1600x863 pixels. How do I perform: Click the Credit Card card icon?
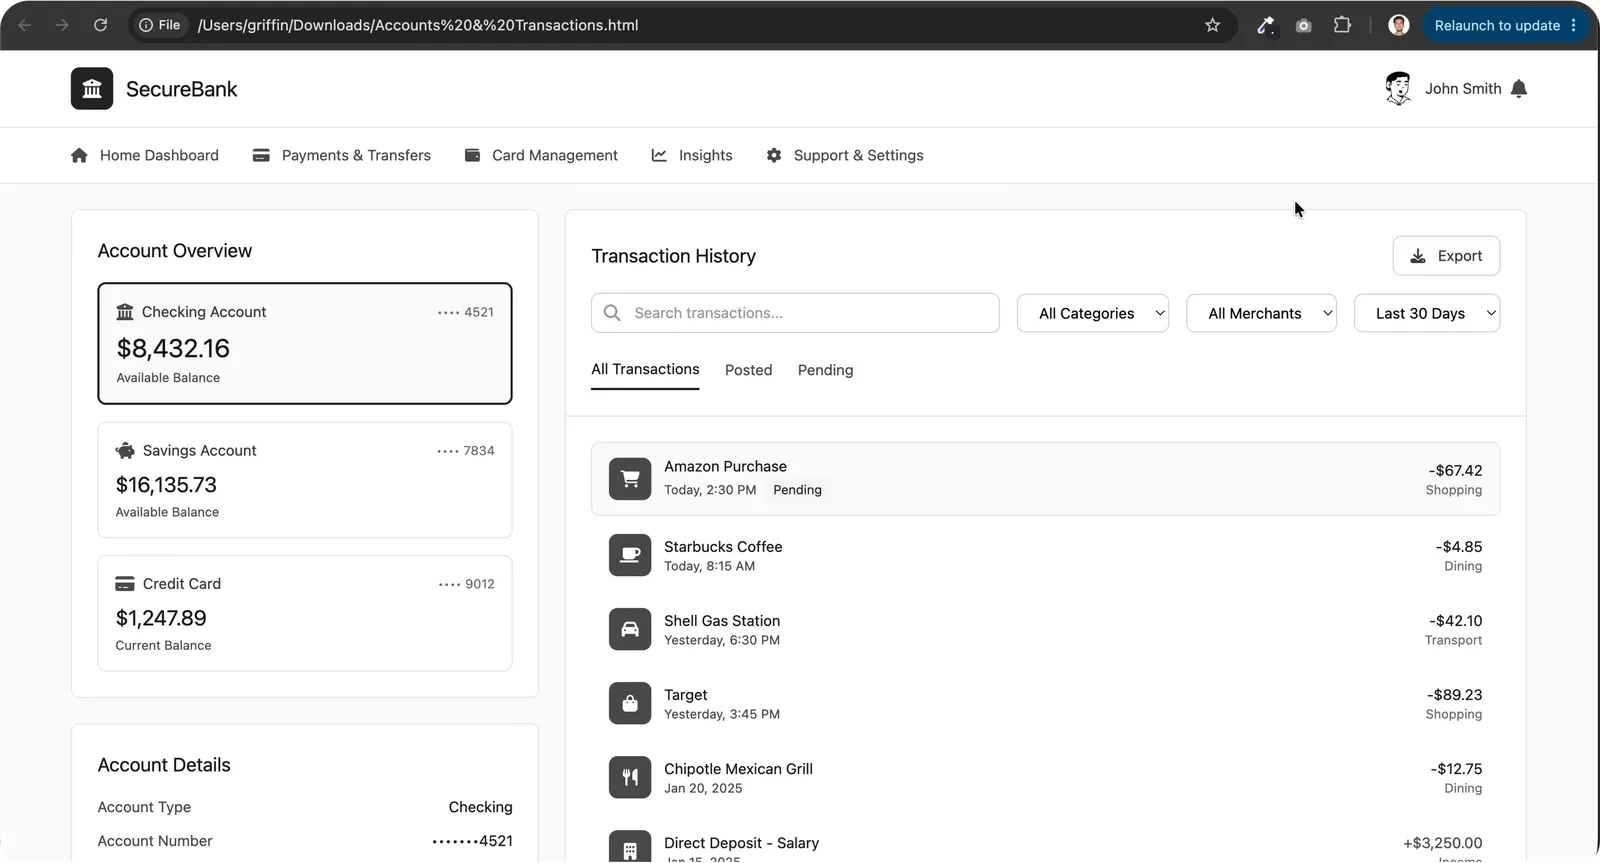(125, 584)
